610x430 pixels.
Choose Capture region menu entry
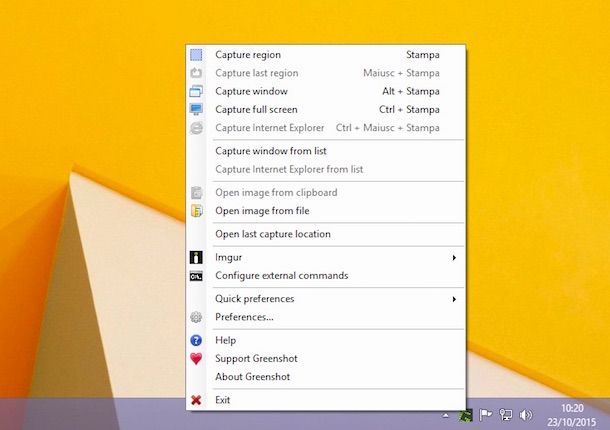[326, 55]
